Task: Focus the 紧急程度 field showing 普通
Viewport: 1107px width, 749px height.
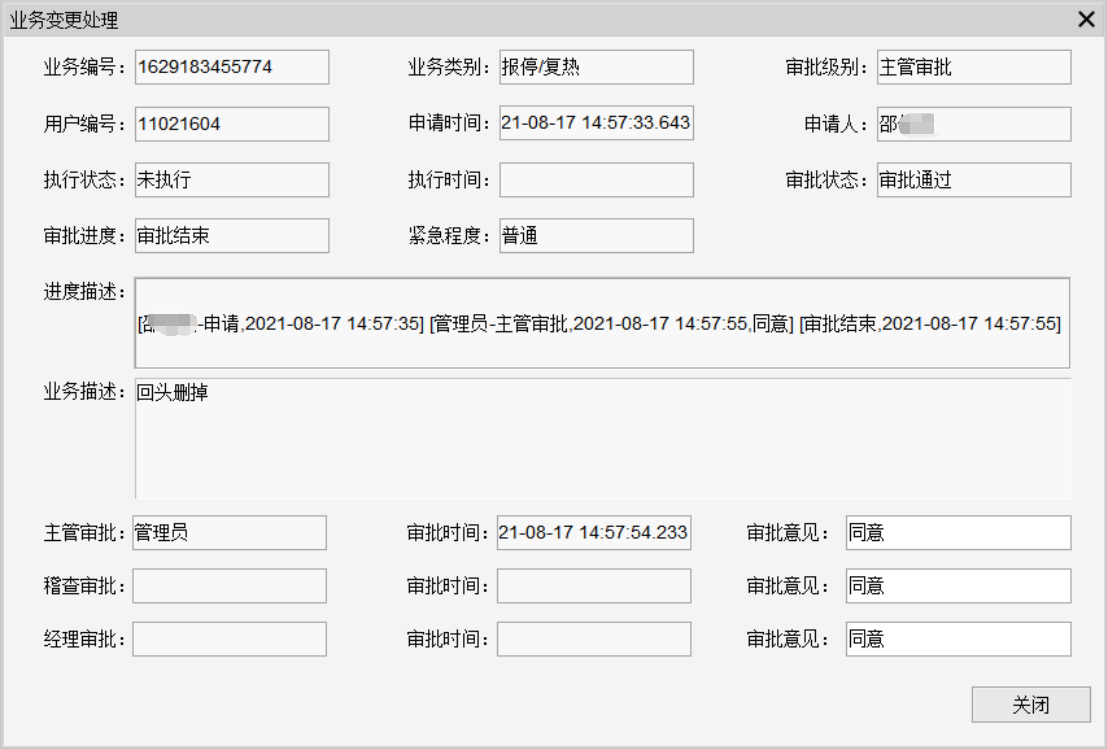Action: point(596,236)
